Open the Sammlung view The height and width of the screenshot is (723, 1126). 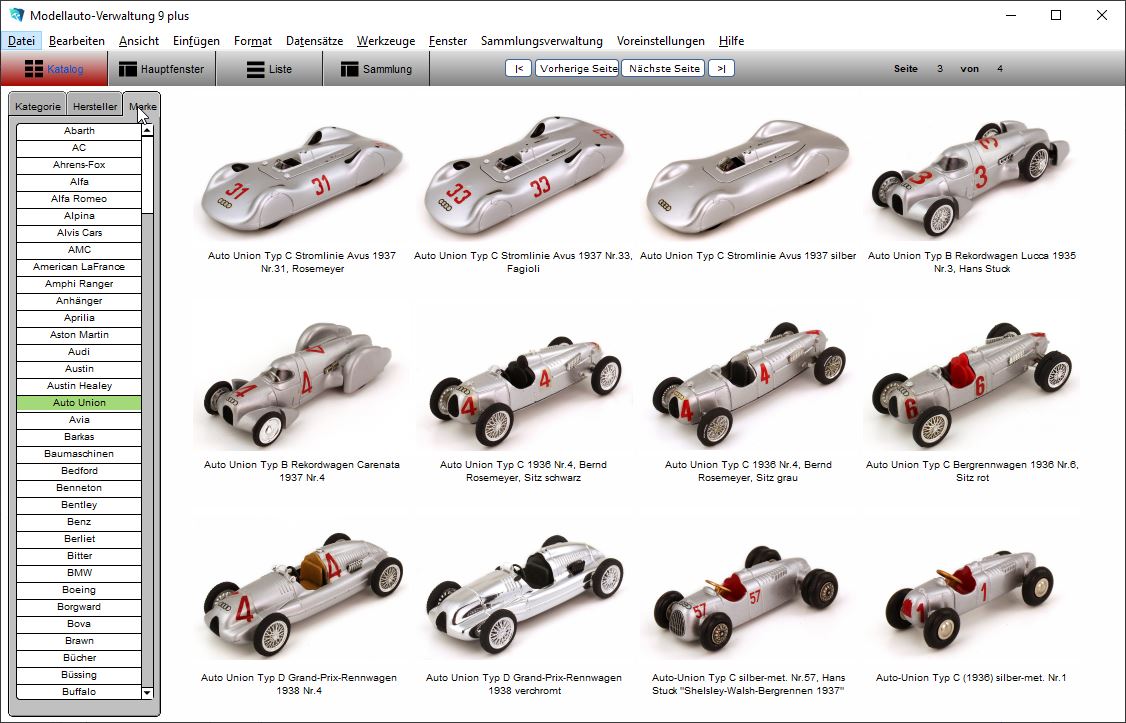click(376, 69)
